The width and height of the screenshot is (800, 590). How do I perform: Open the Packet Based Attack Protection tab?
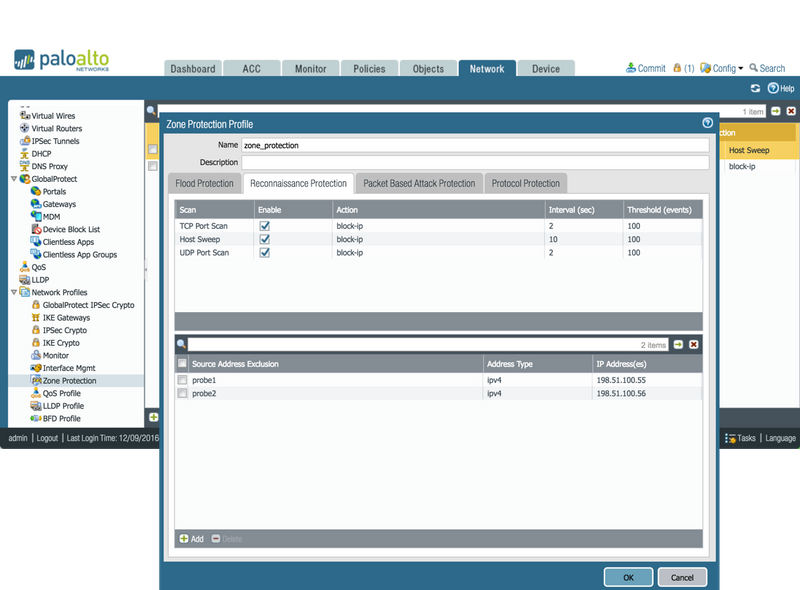419,184
